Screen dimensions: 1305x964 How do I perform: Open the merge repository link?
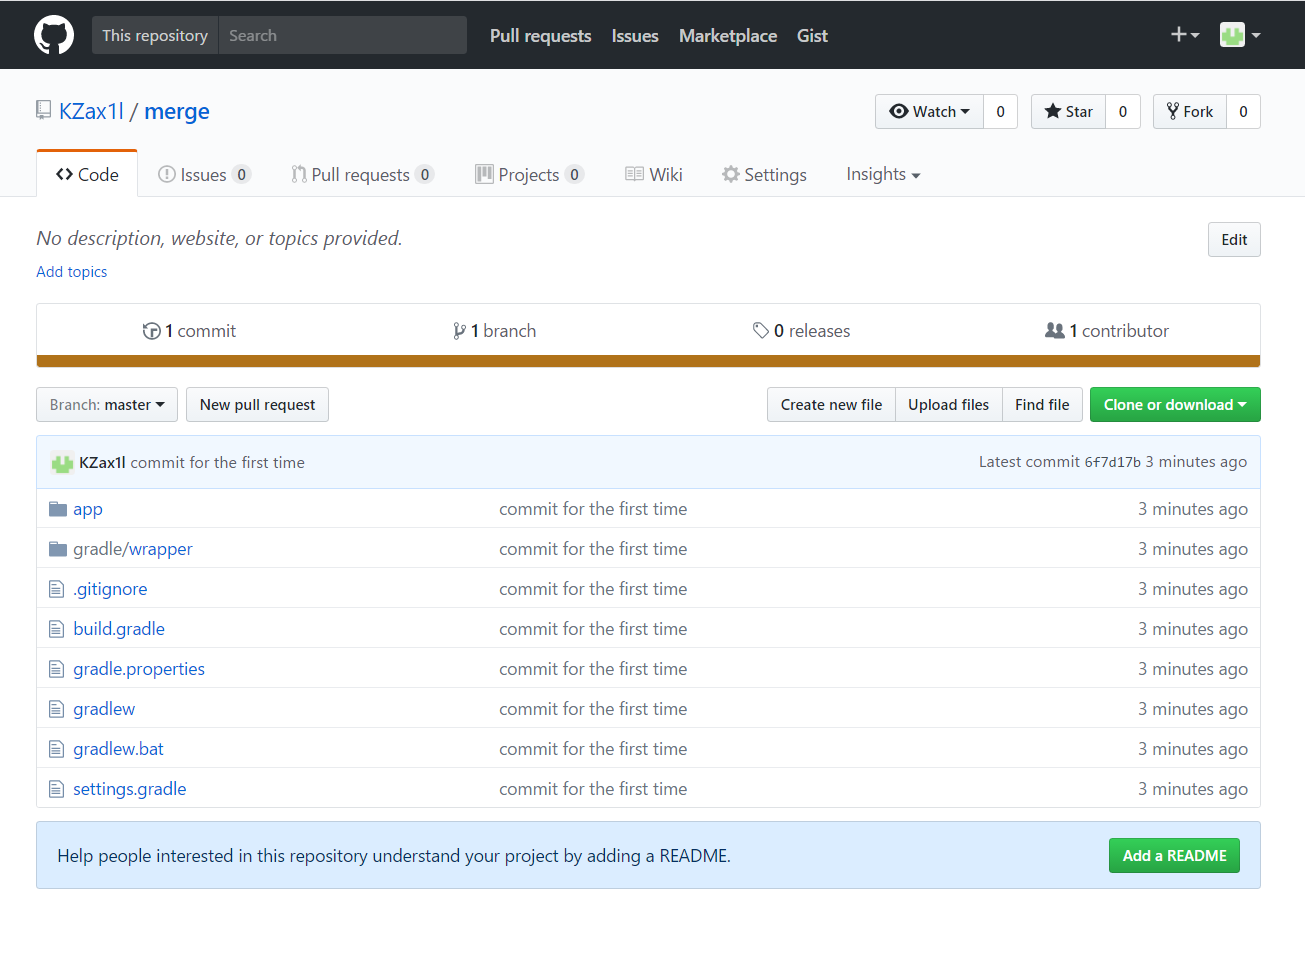point(177,111)
